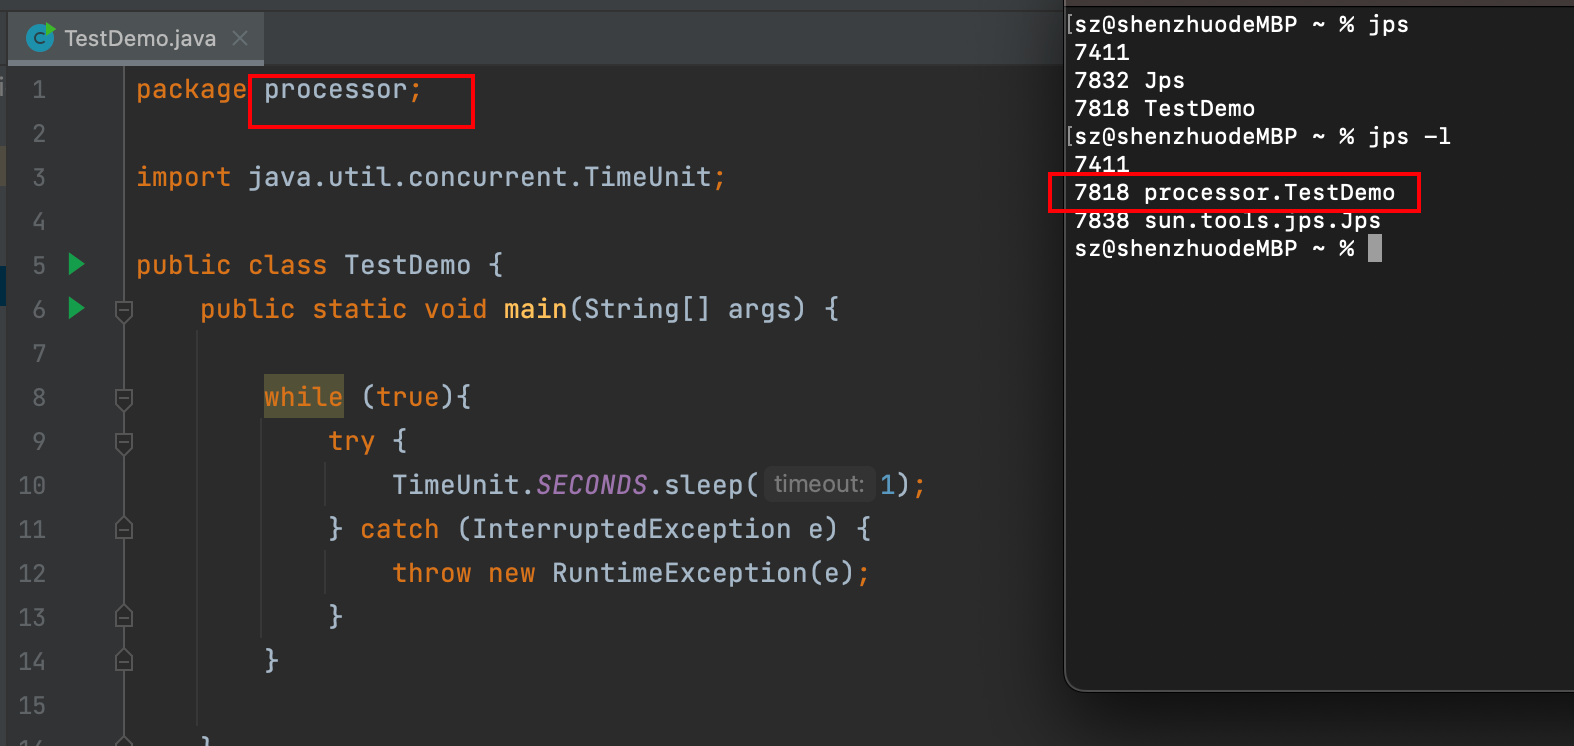Click the 'try' keyword on line 9
The image size is (1574, 746).
click(352, 441)
